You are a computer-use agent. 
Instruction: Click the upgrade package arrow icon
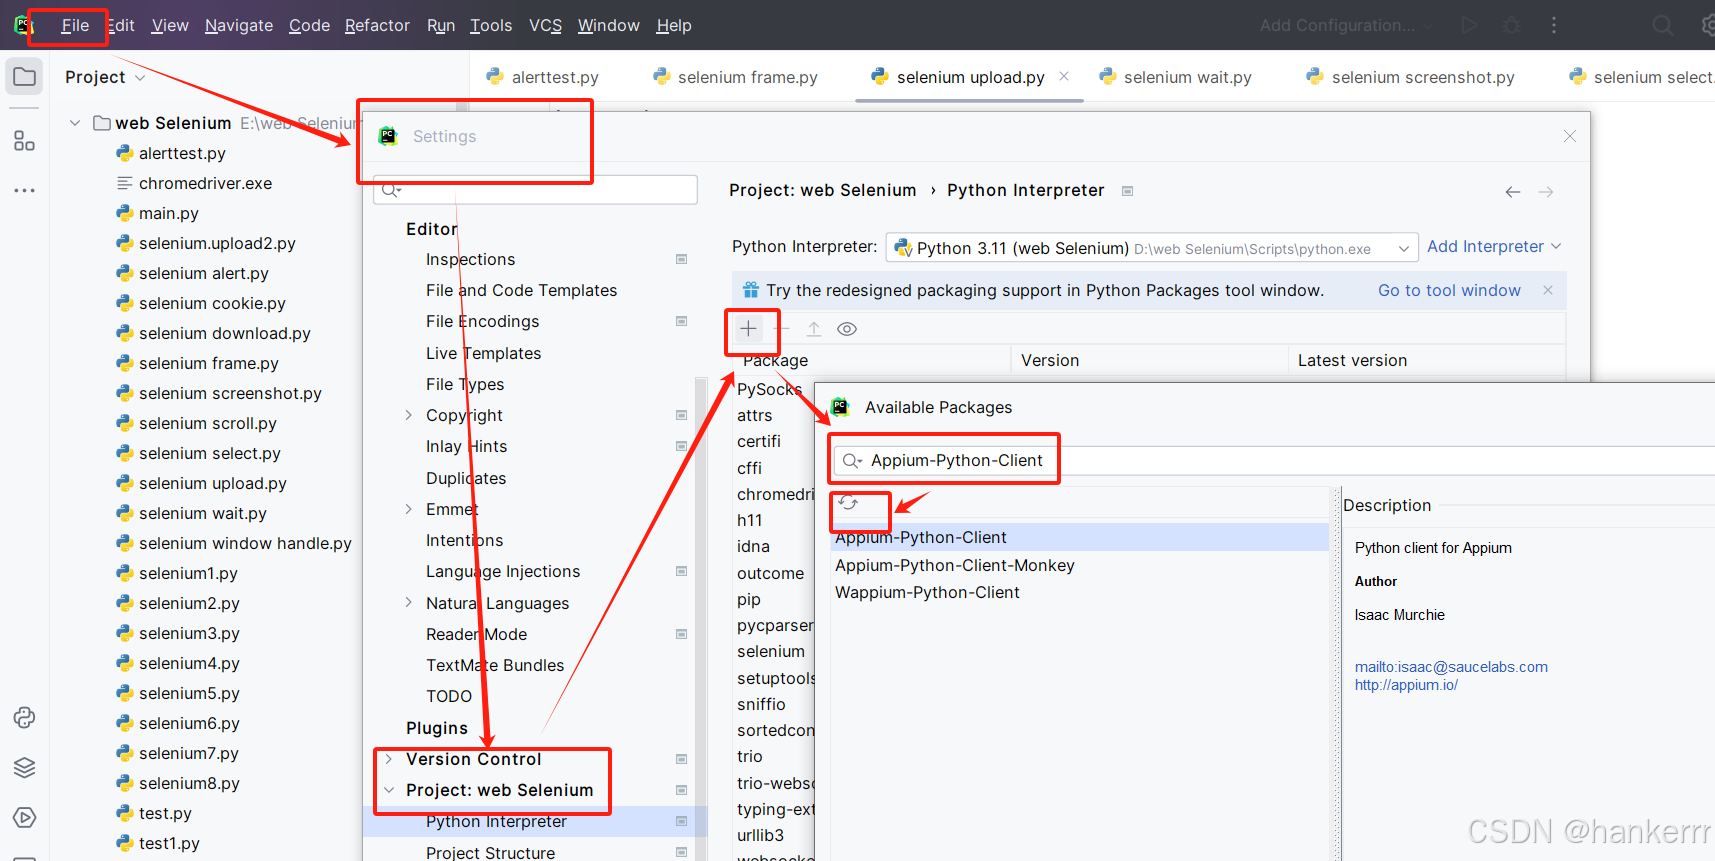(814, 329)
